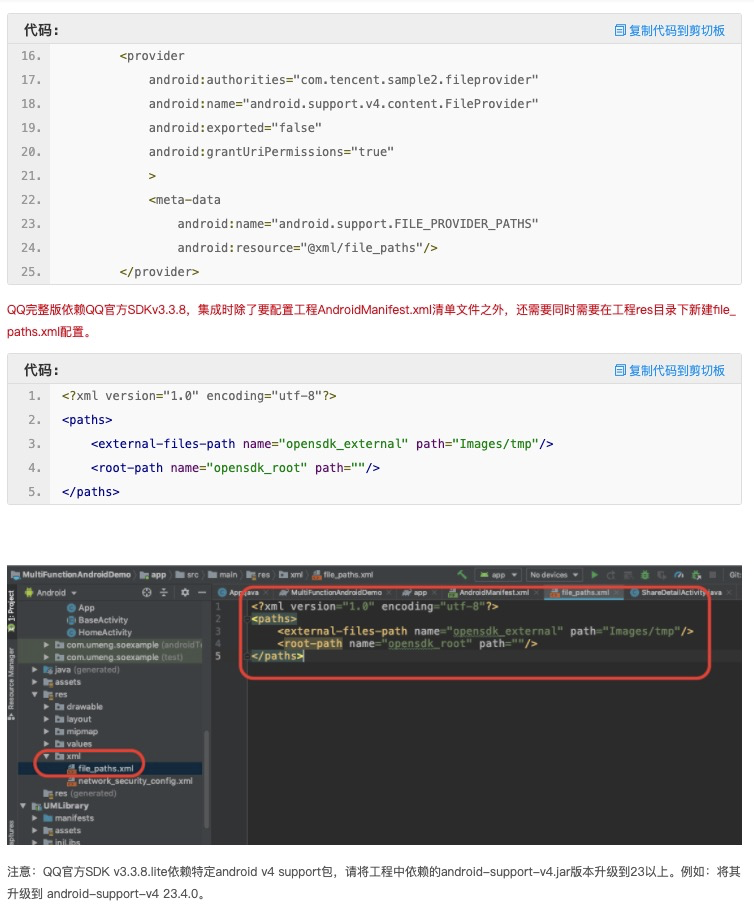Expand the layout folder arrow
This screenshot has width=754, height=909.
(x=46, y=719)
